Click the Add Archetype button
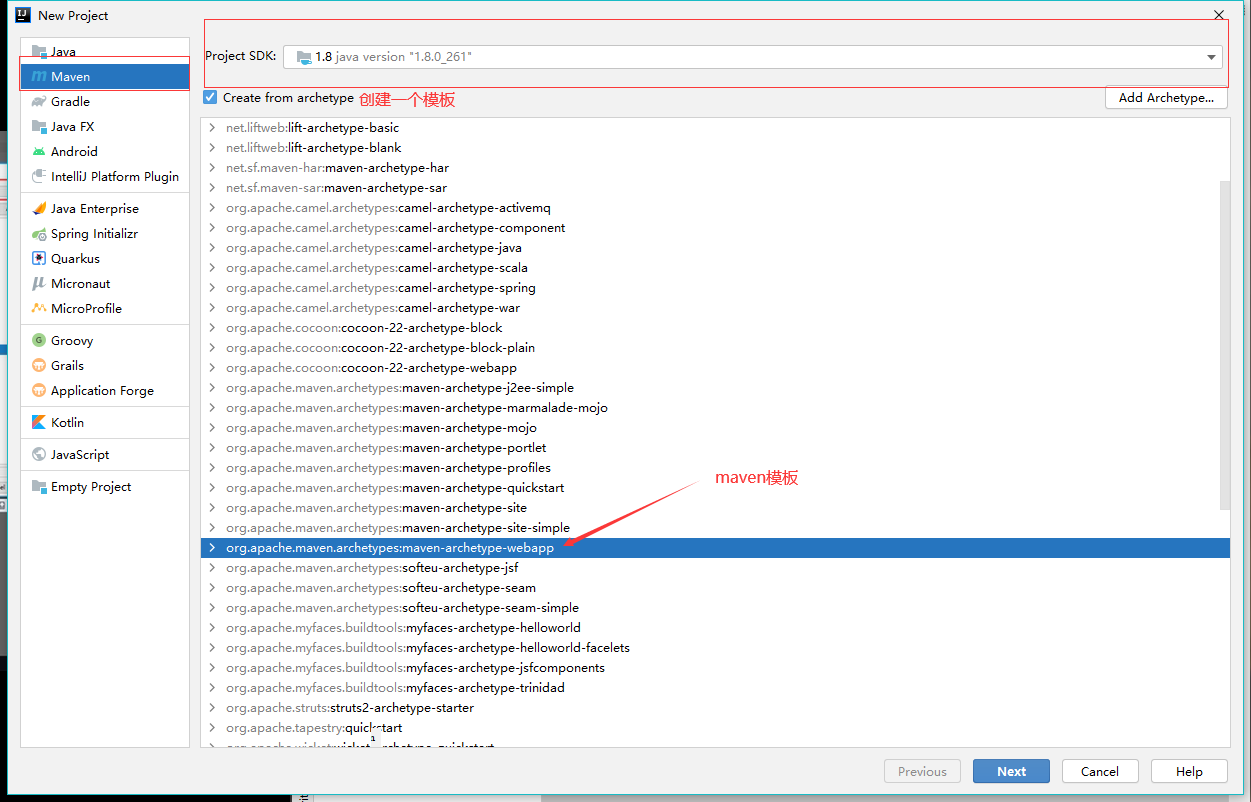Screen dimensions: 1251x802 coord(1166,98)
